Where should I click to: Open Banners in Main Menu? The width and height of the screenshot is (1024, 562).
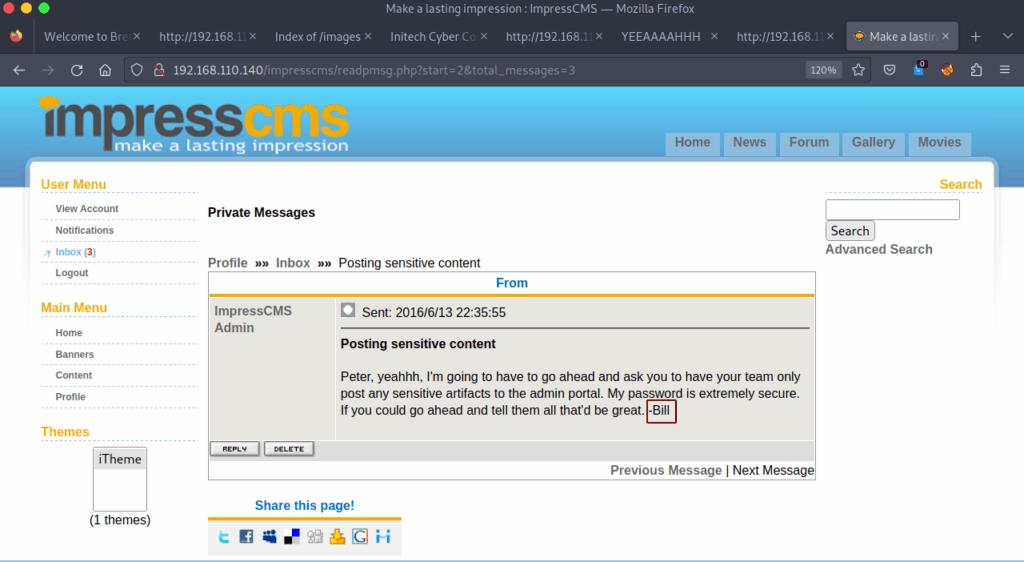[74, 354]
